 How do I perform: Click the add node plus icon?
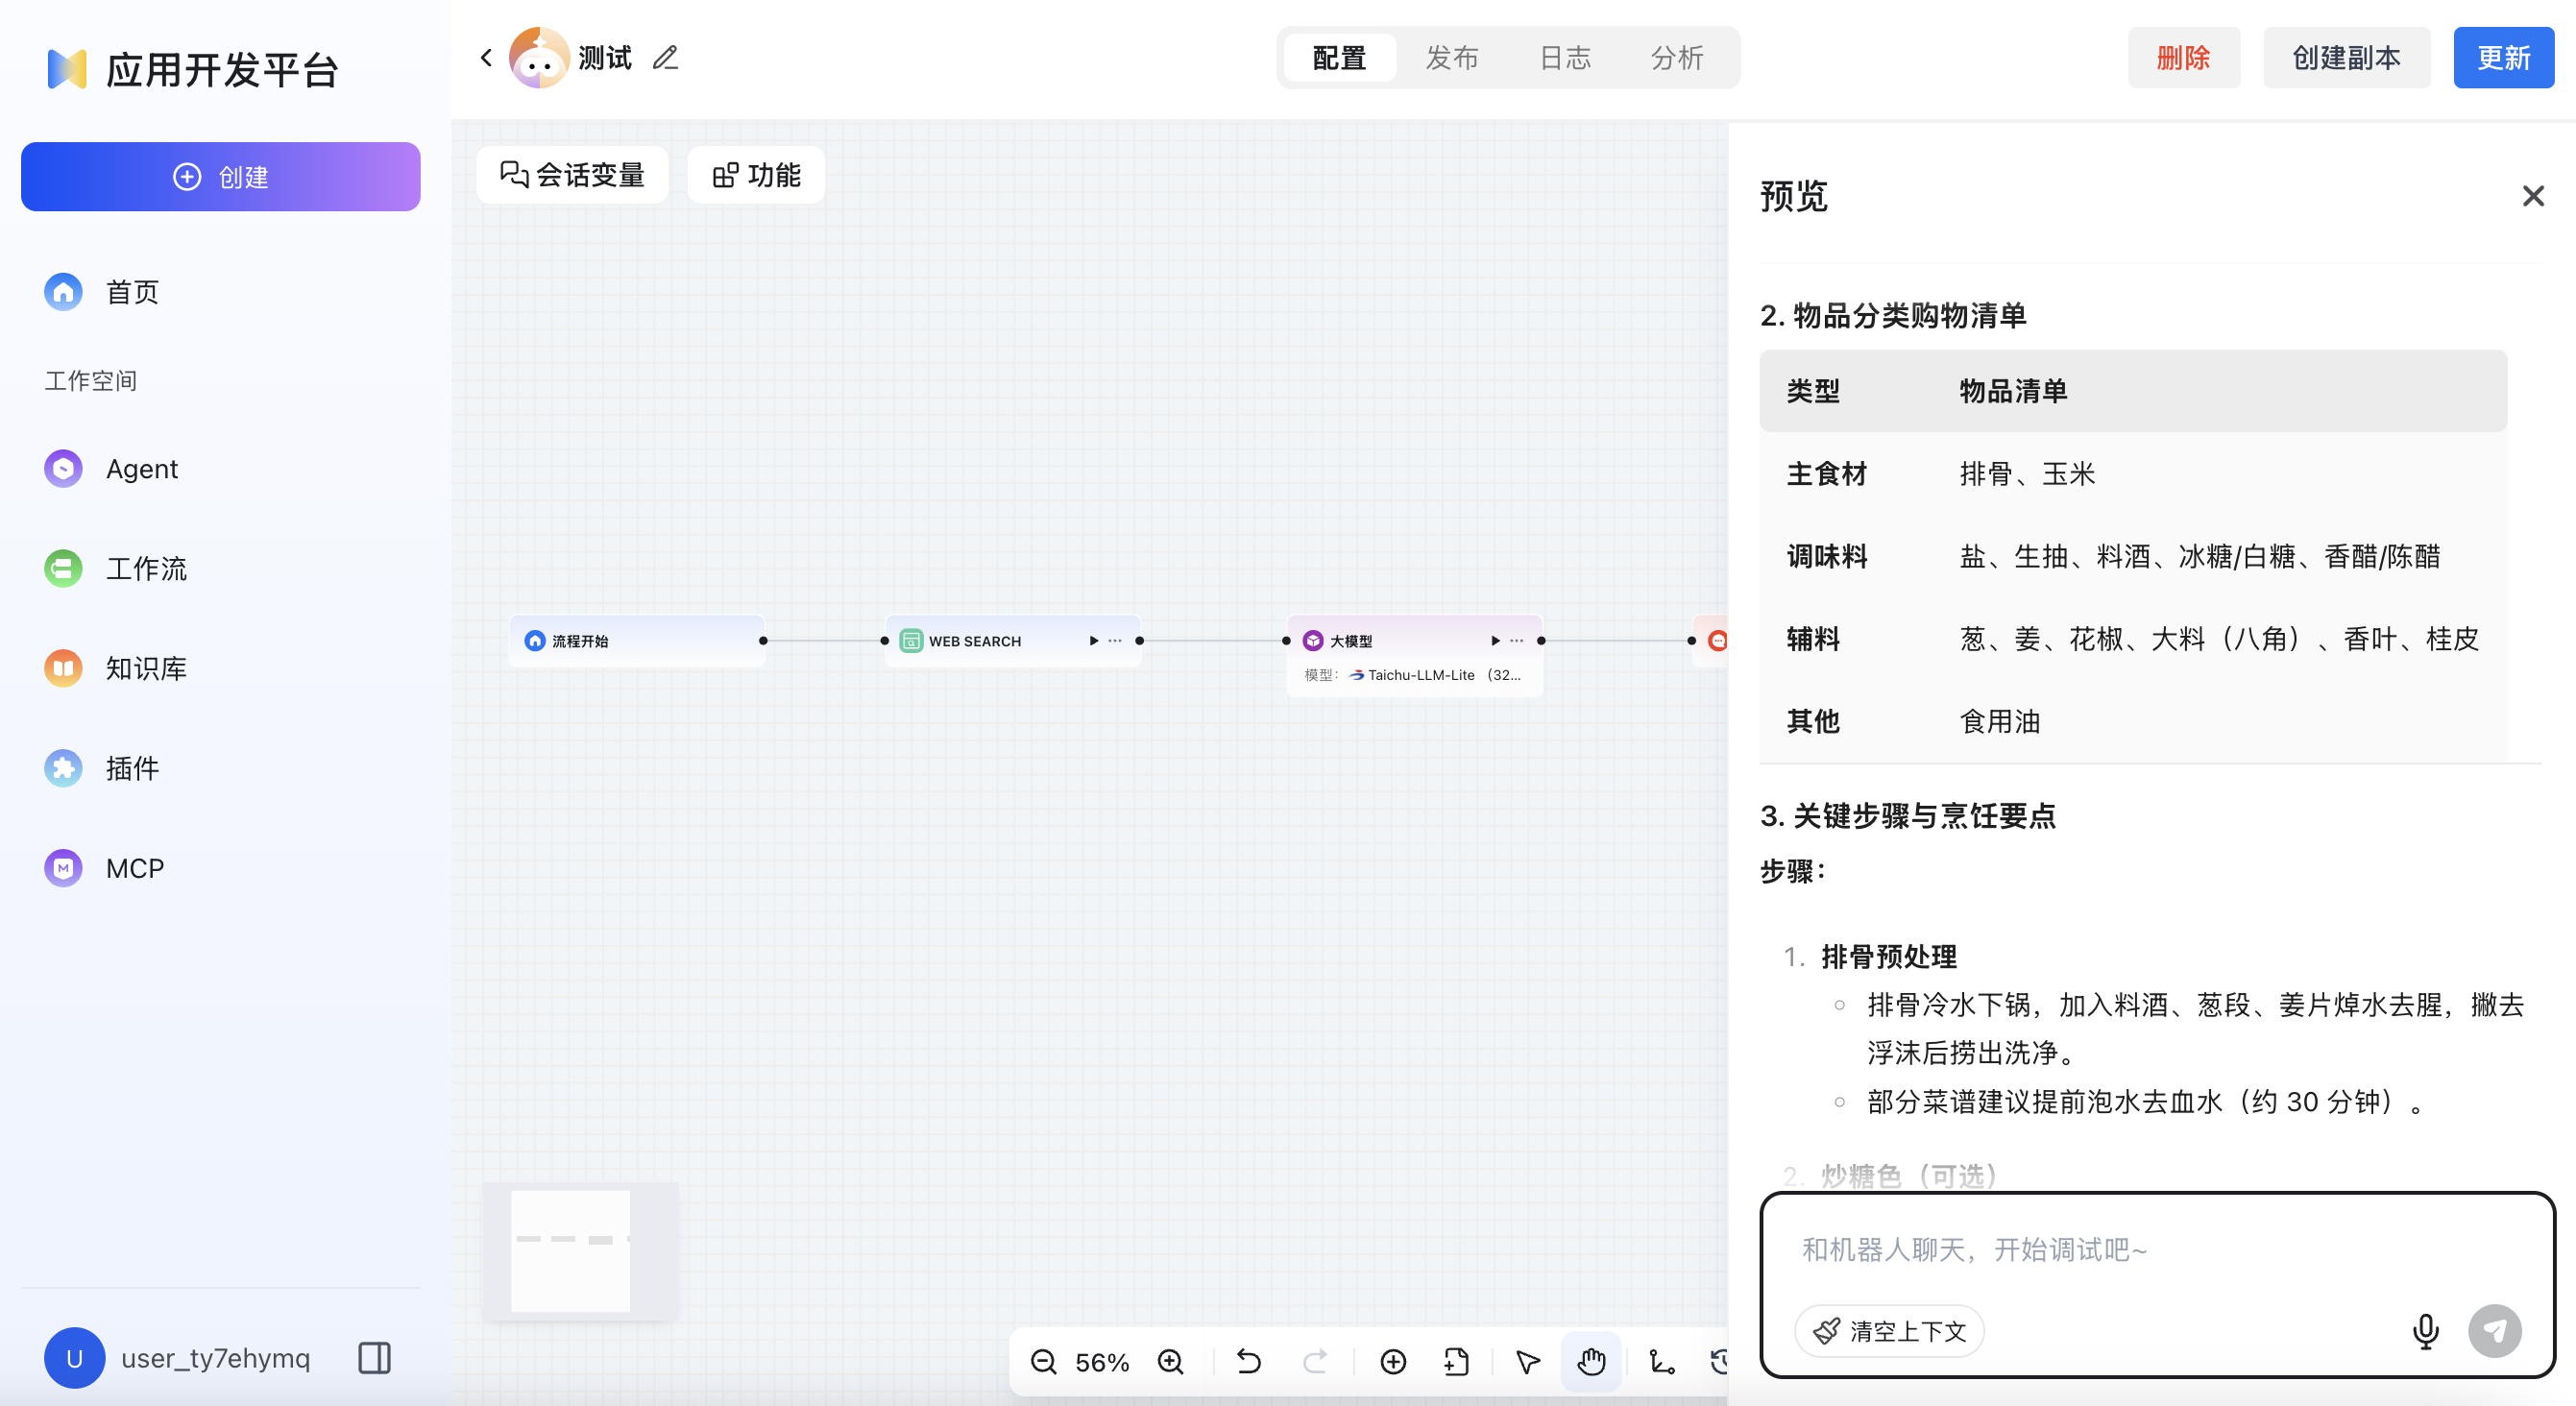(1392, 1361)
